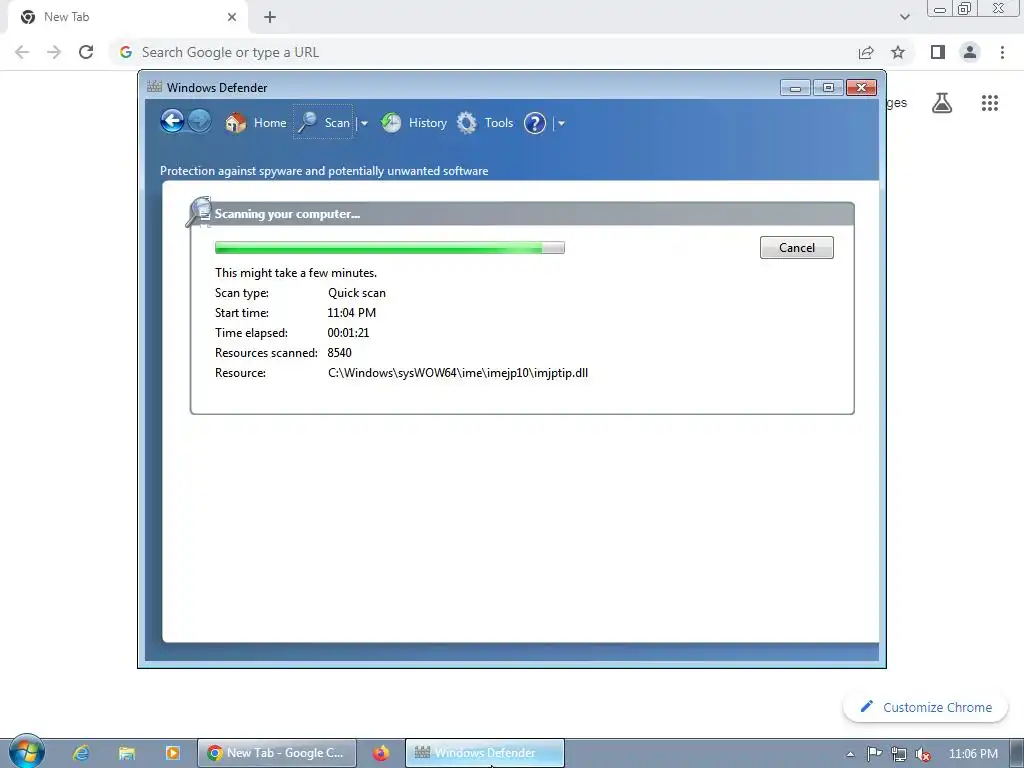Open the Home page in Windows Defender
This screenshot has height=768, width=1024.
pos(255,123)
